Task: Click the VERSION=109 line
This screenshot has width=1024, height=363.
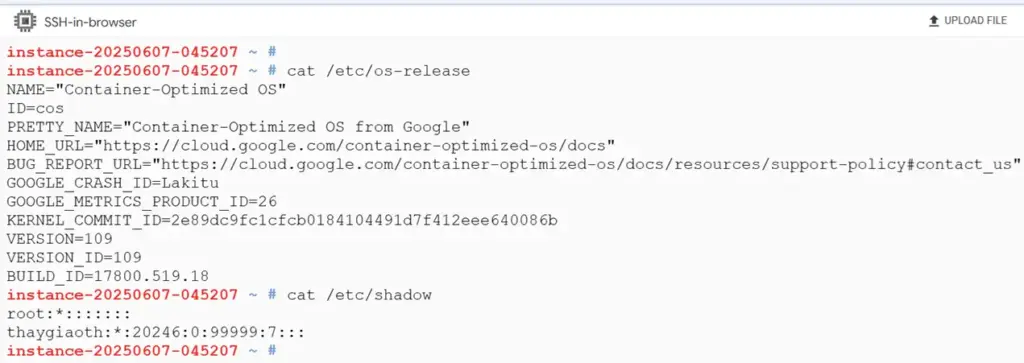Action: tap(59, 238)
